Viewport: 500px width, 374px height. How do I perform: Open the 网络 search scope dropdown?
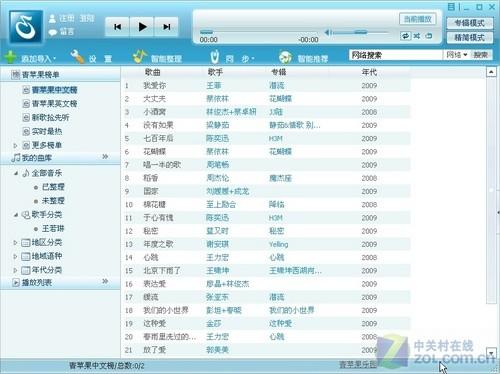coord(457,55)
